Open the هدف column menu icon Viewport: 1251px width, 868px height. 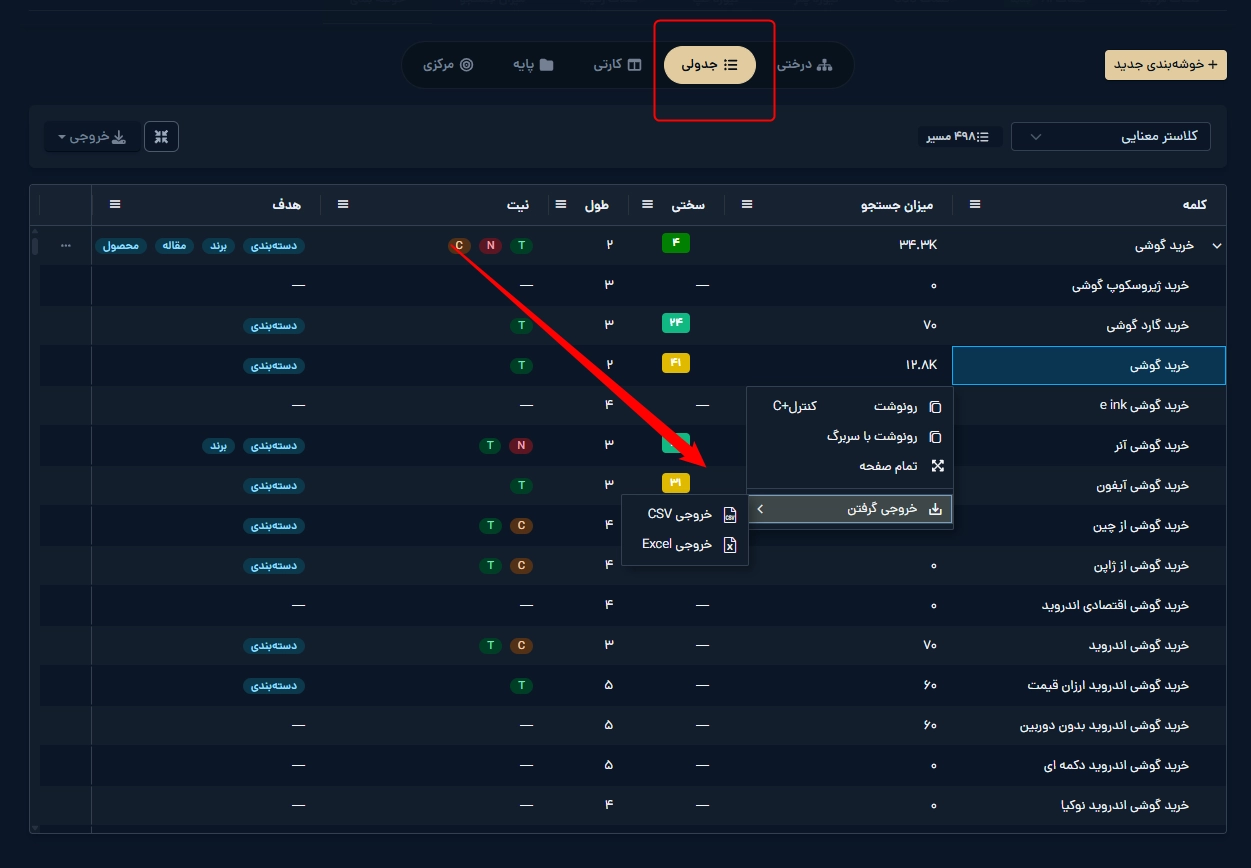pos(115,205)
